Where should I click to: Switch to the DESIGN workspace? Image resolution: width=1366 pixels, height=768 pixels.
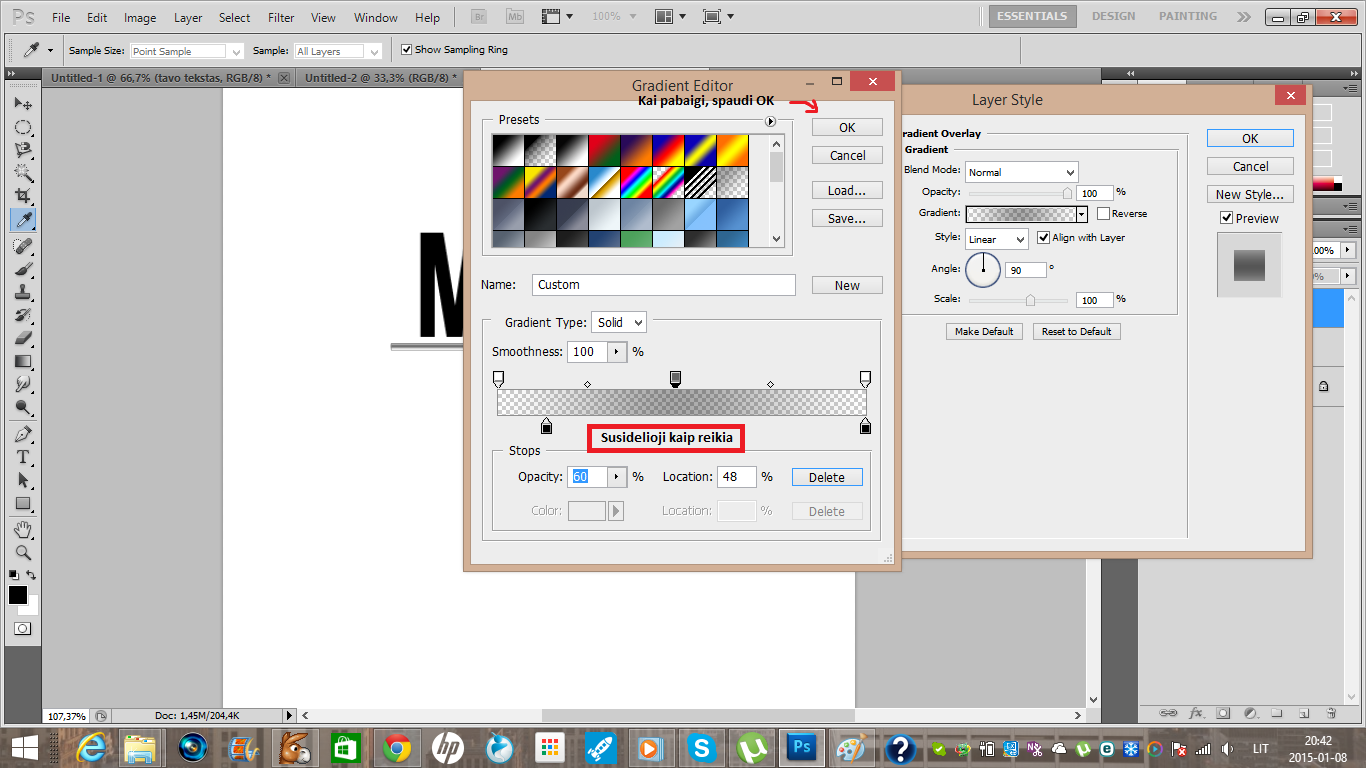tap(1113, 16)
